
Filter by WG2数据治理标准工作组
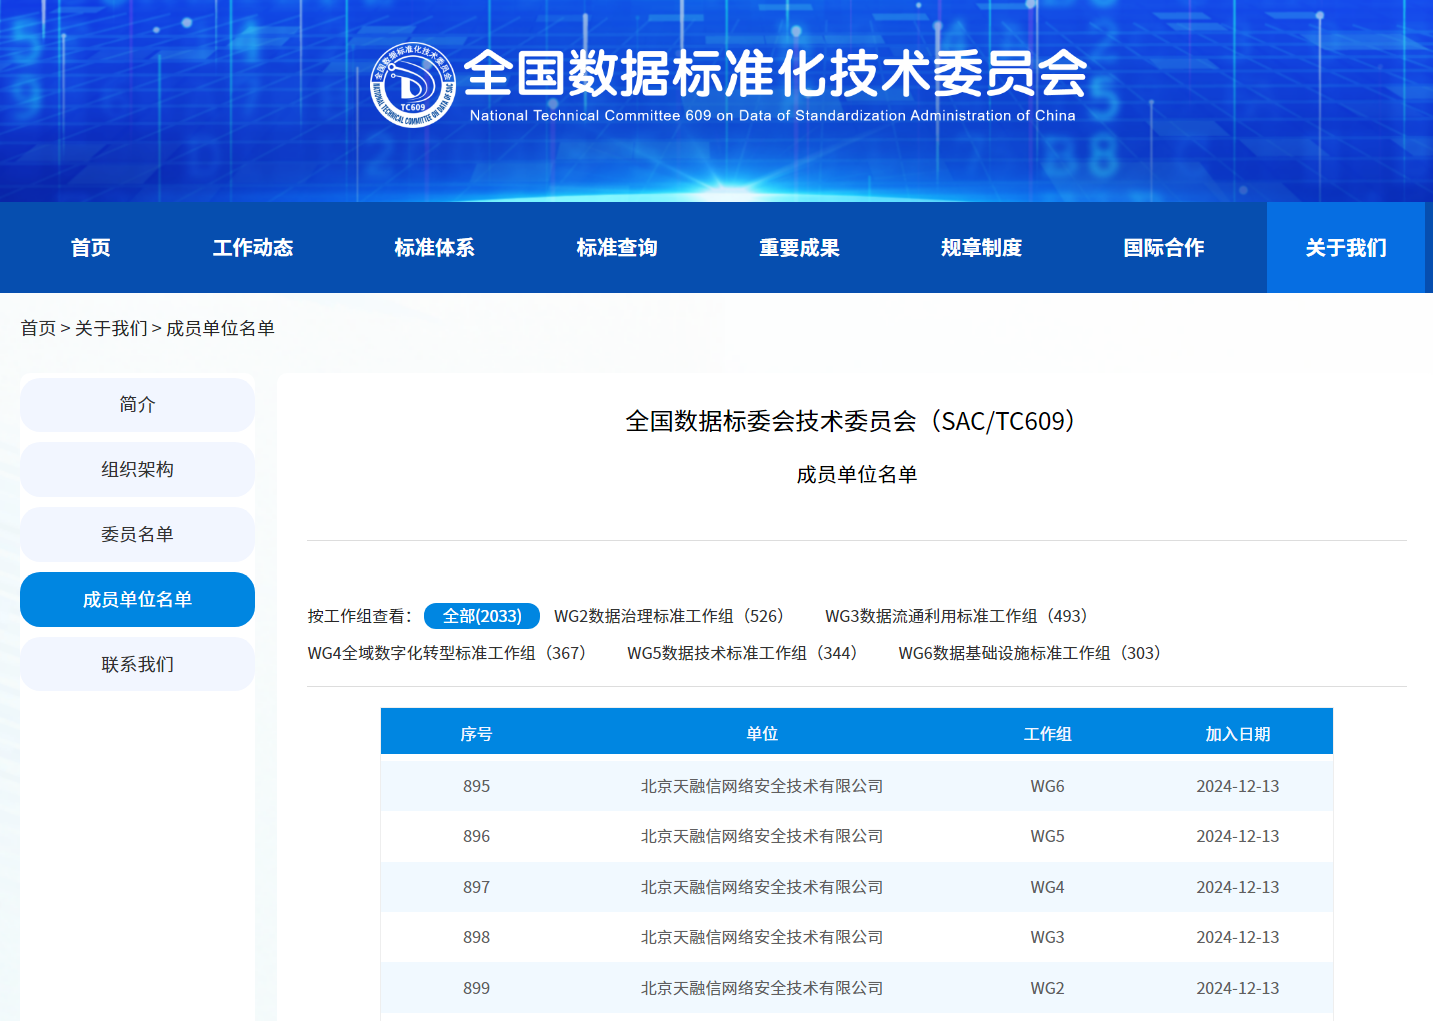point(669,617)
